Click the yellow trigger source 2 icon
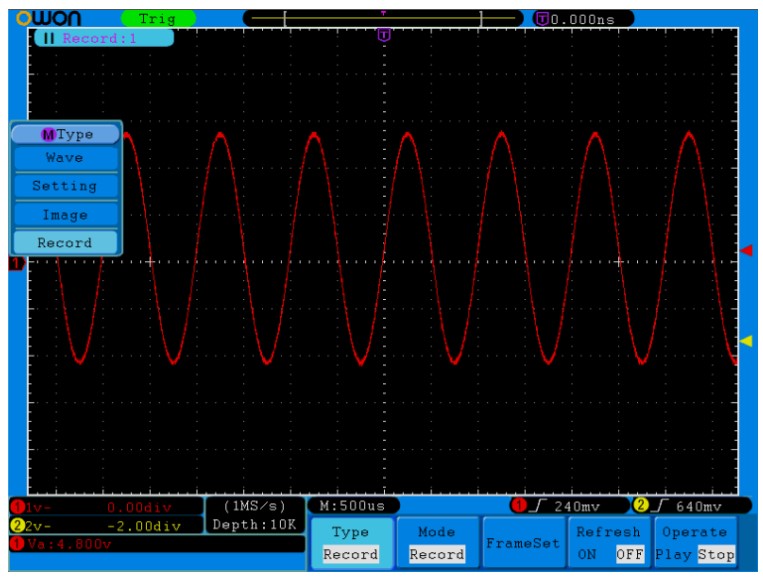Screen dimensions: 763x585 coord(640,506)
